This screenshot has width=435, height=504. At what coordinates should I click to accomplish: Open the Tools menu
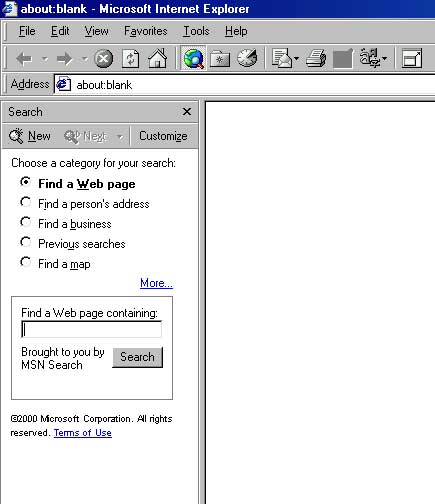196,31
